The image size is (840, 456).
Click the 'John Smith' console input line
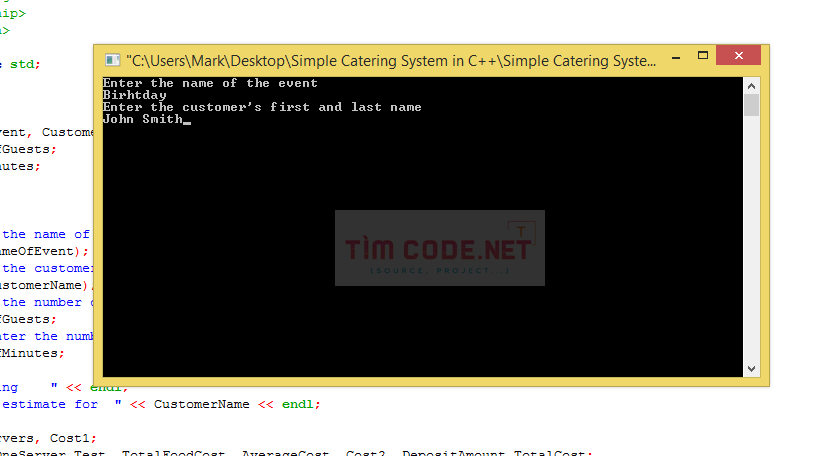tap(142, 119)
